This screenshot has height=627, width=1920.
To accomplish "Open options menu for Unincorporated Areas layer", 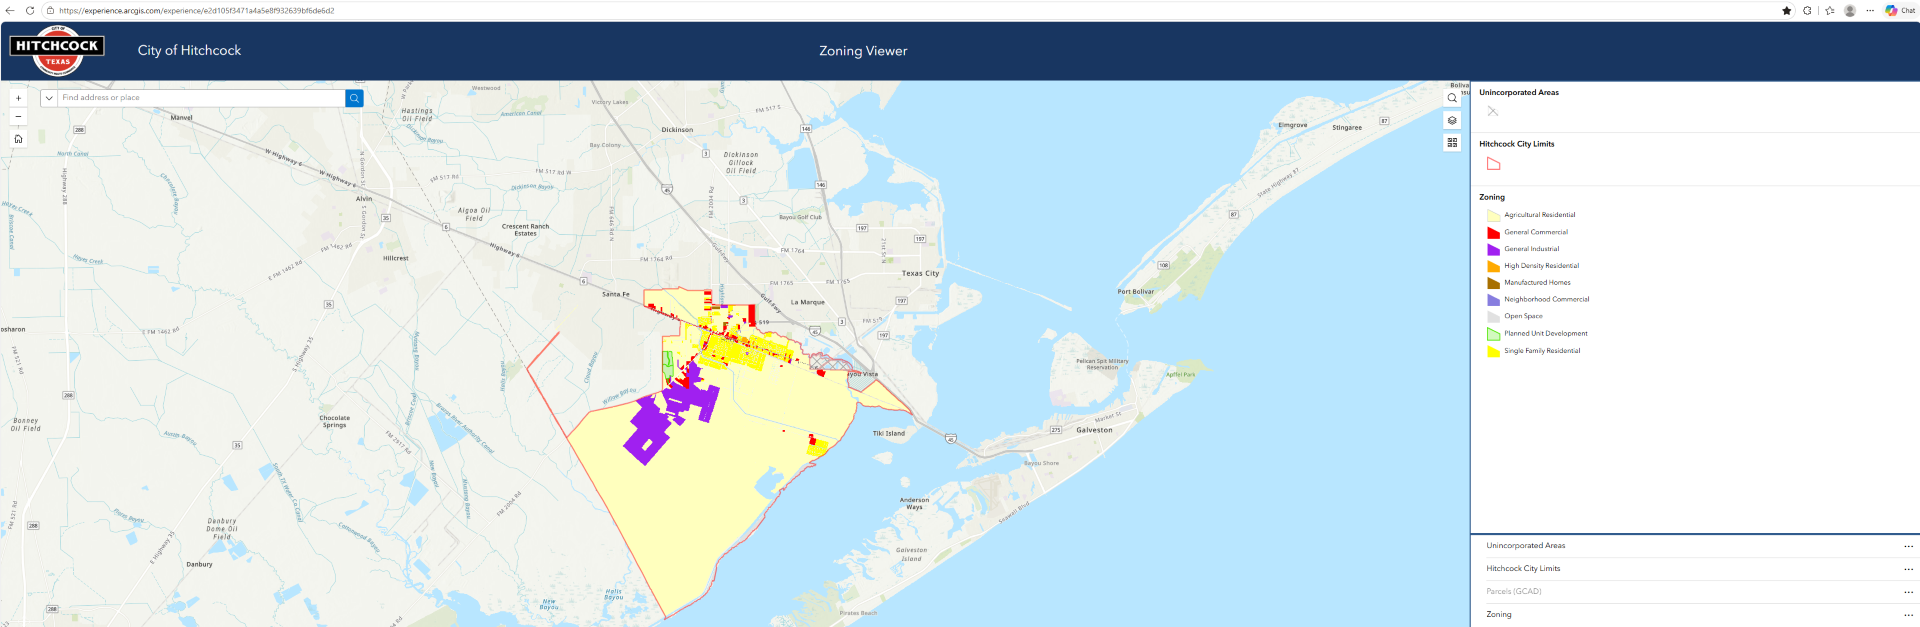I will [1908, 546].
